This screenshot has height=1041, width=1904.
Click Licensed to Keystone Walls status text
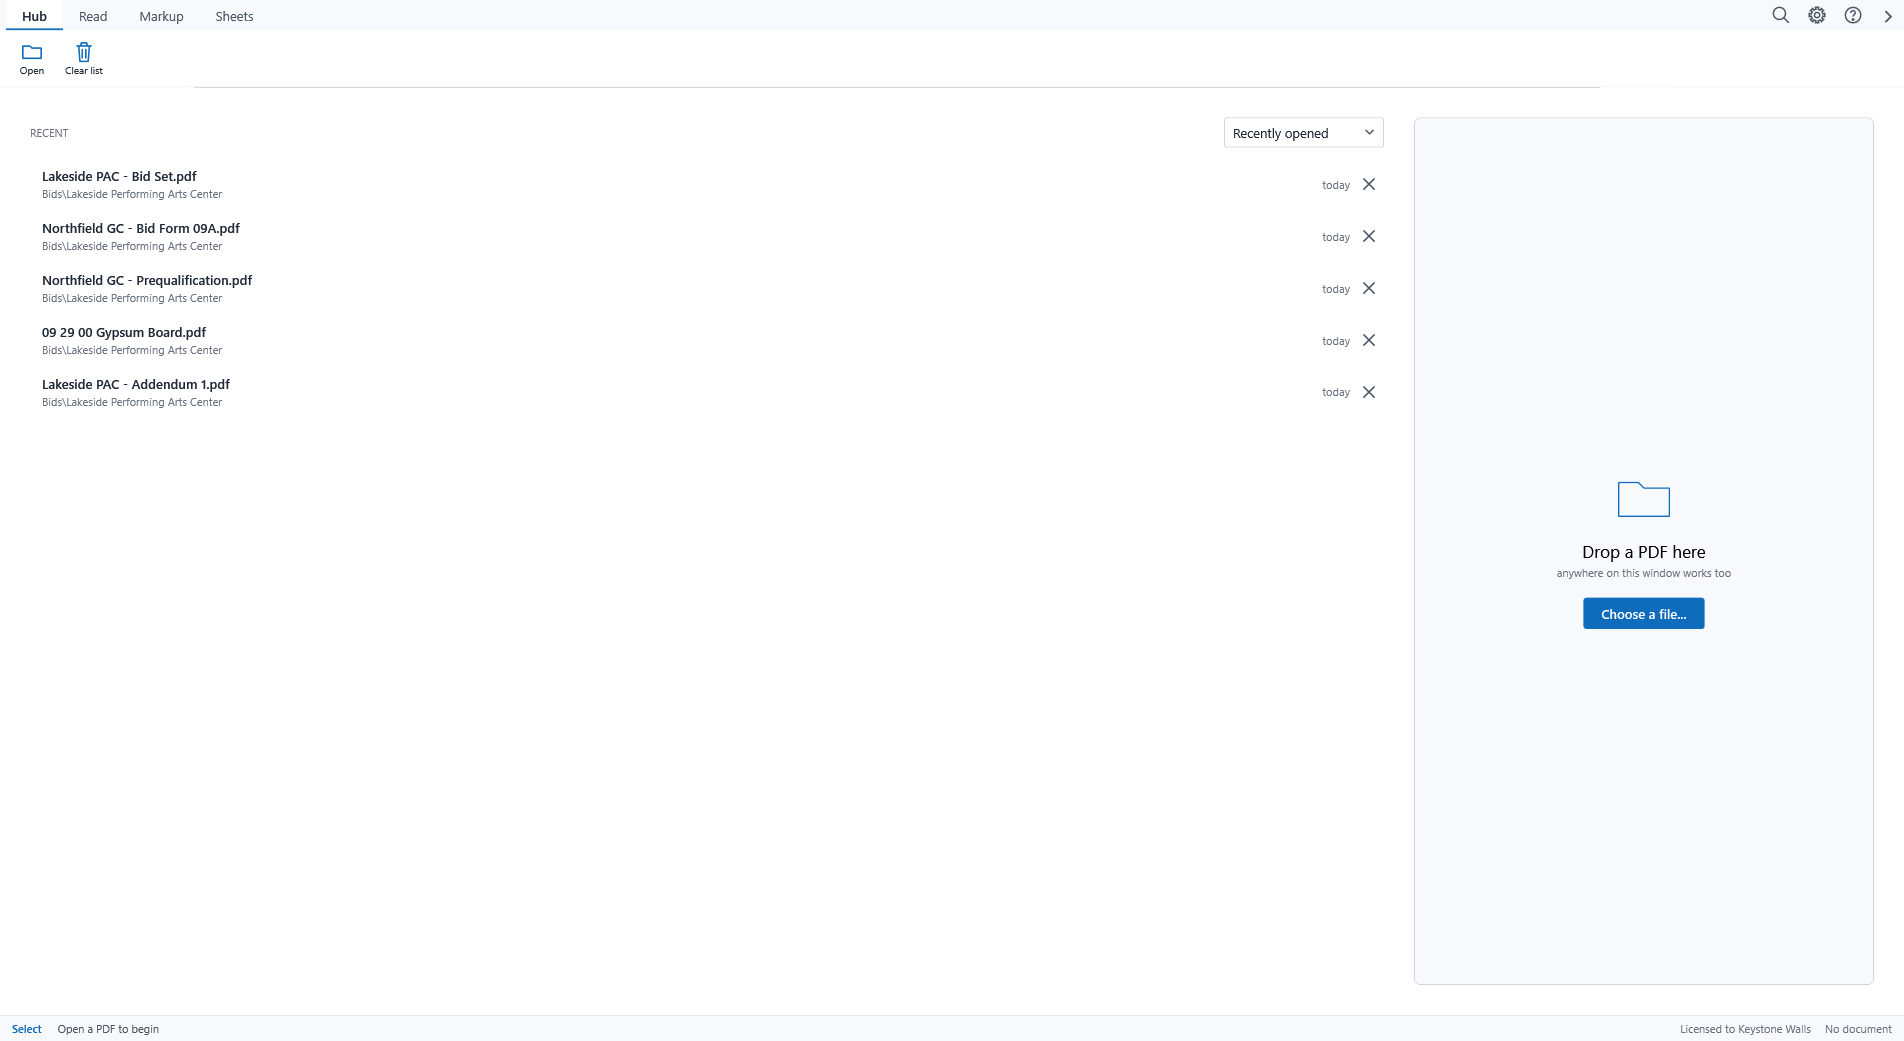[x=1745, y=1029]
